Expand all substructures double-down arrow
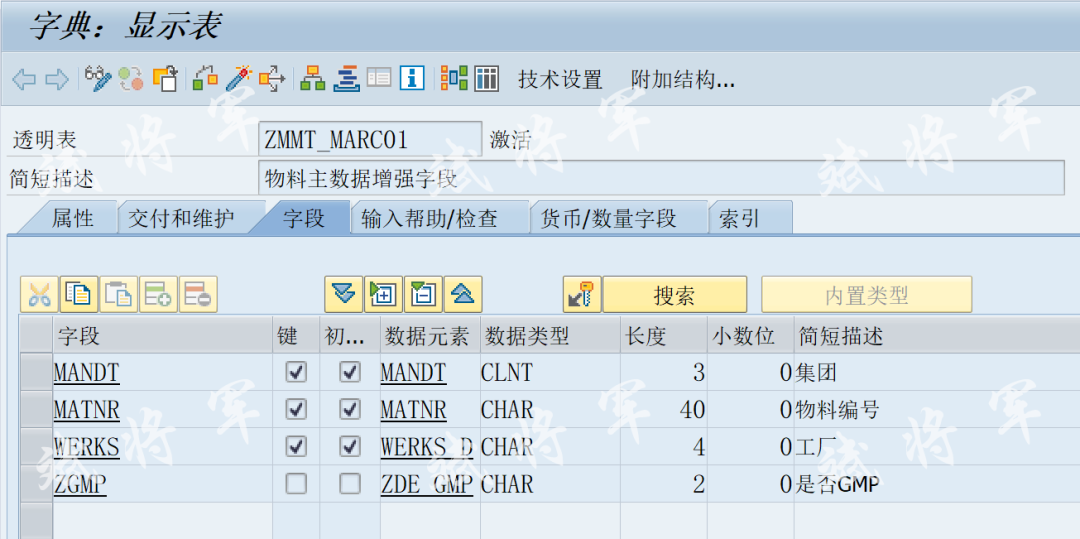This screenshot has width=1080, height=539. (x=344, y=295)
